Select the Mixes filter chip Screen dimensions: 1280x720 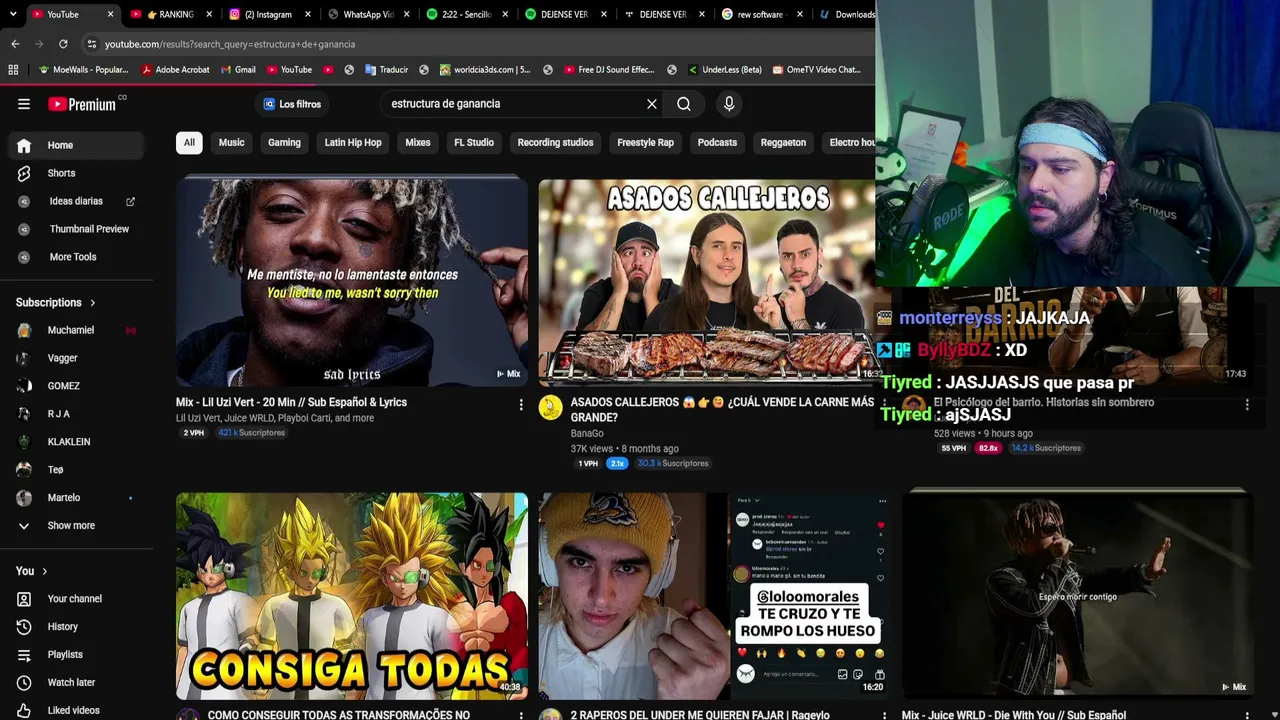418,143
